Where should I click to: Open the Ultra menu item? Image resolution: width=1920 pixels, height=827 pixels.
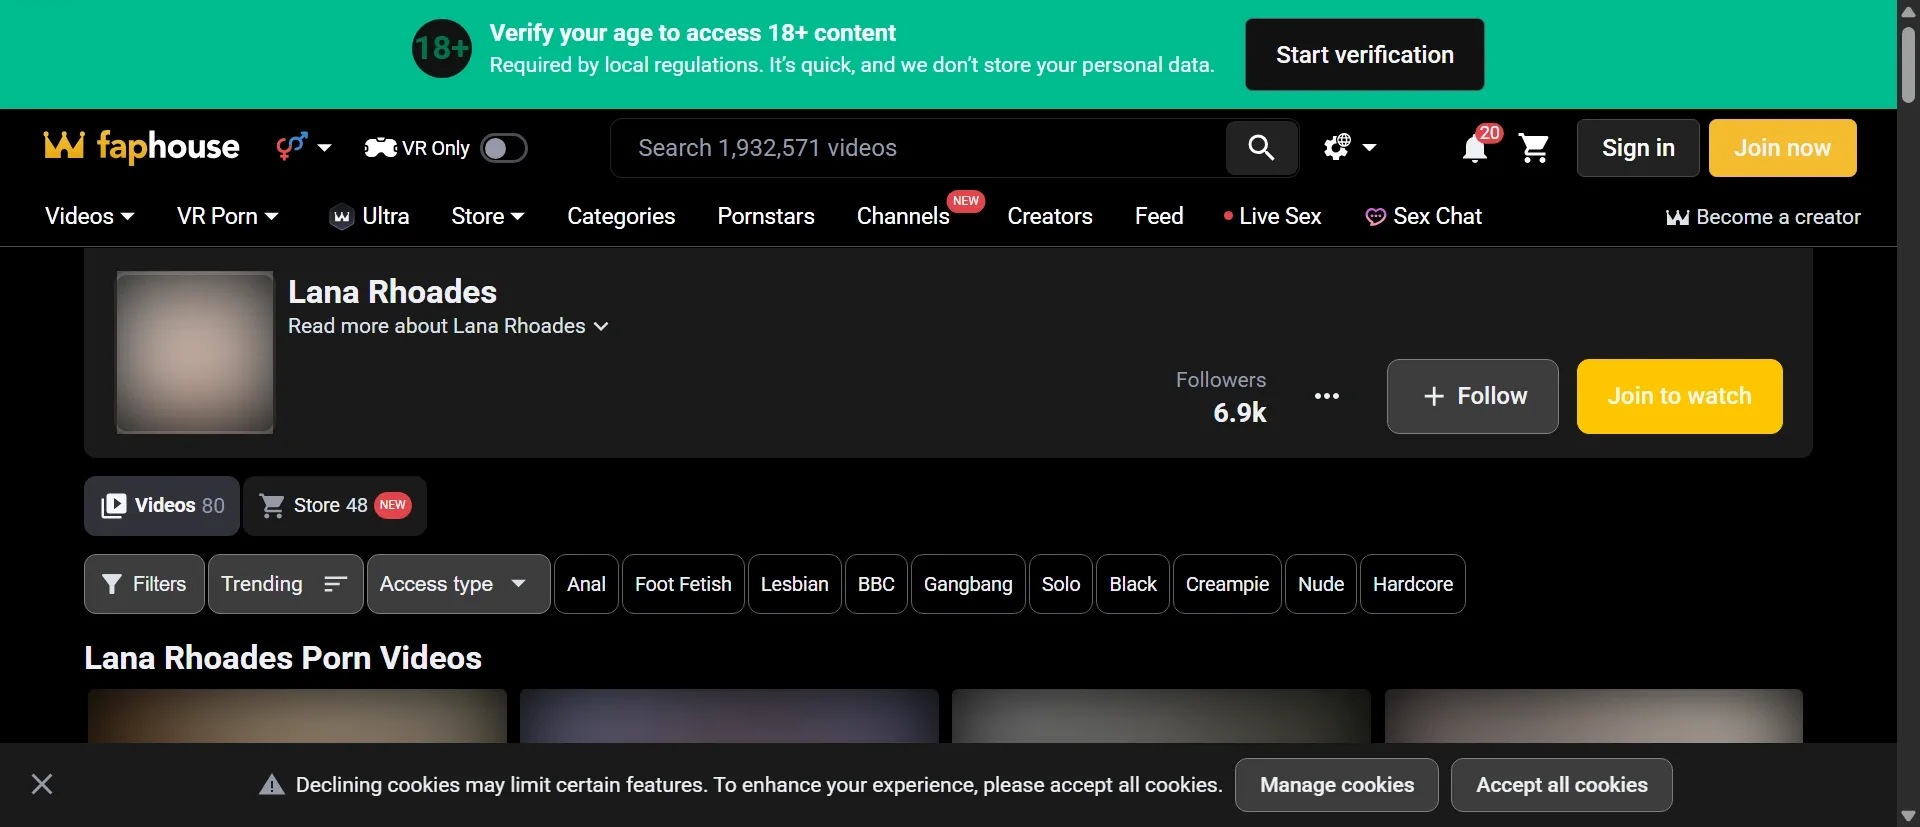[369, 216]
